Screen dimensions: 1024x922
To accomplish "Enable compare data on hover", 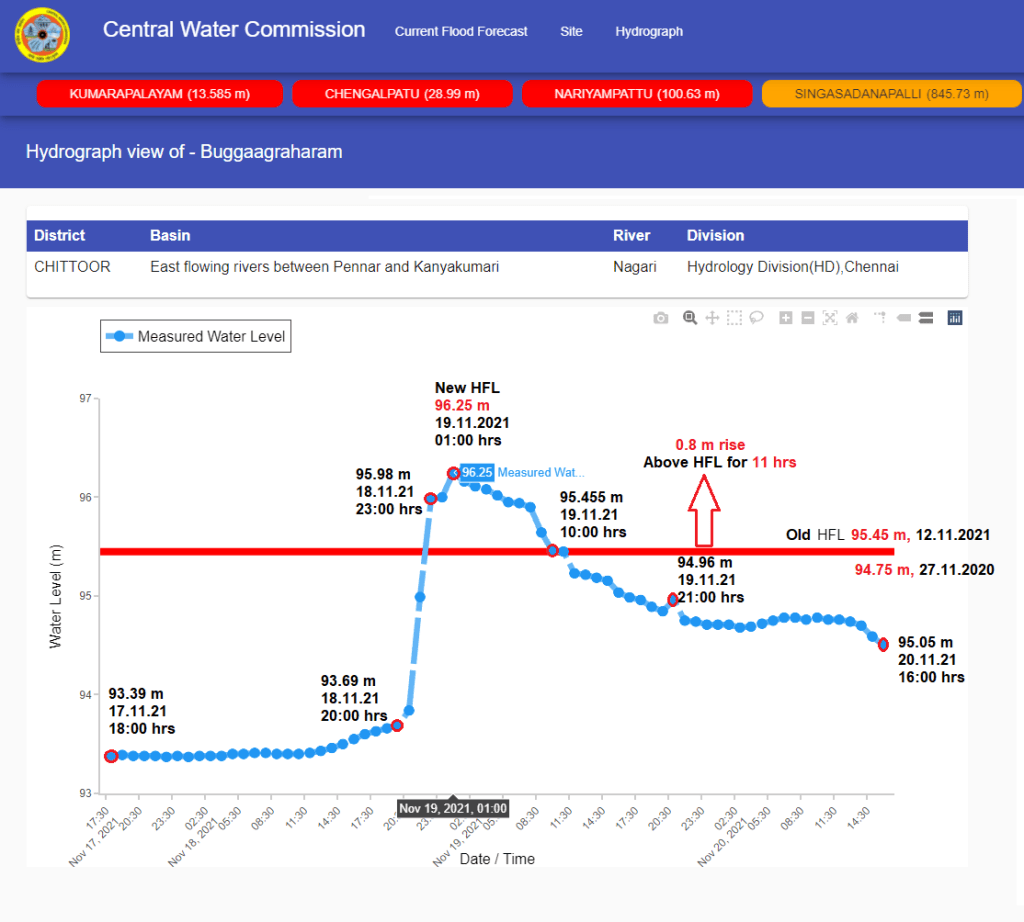I will (925, 318).
